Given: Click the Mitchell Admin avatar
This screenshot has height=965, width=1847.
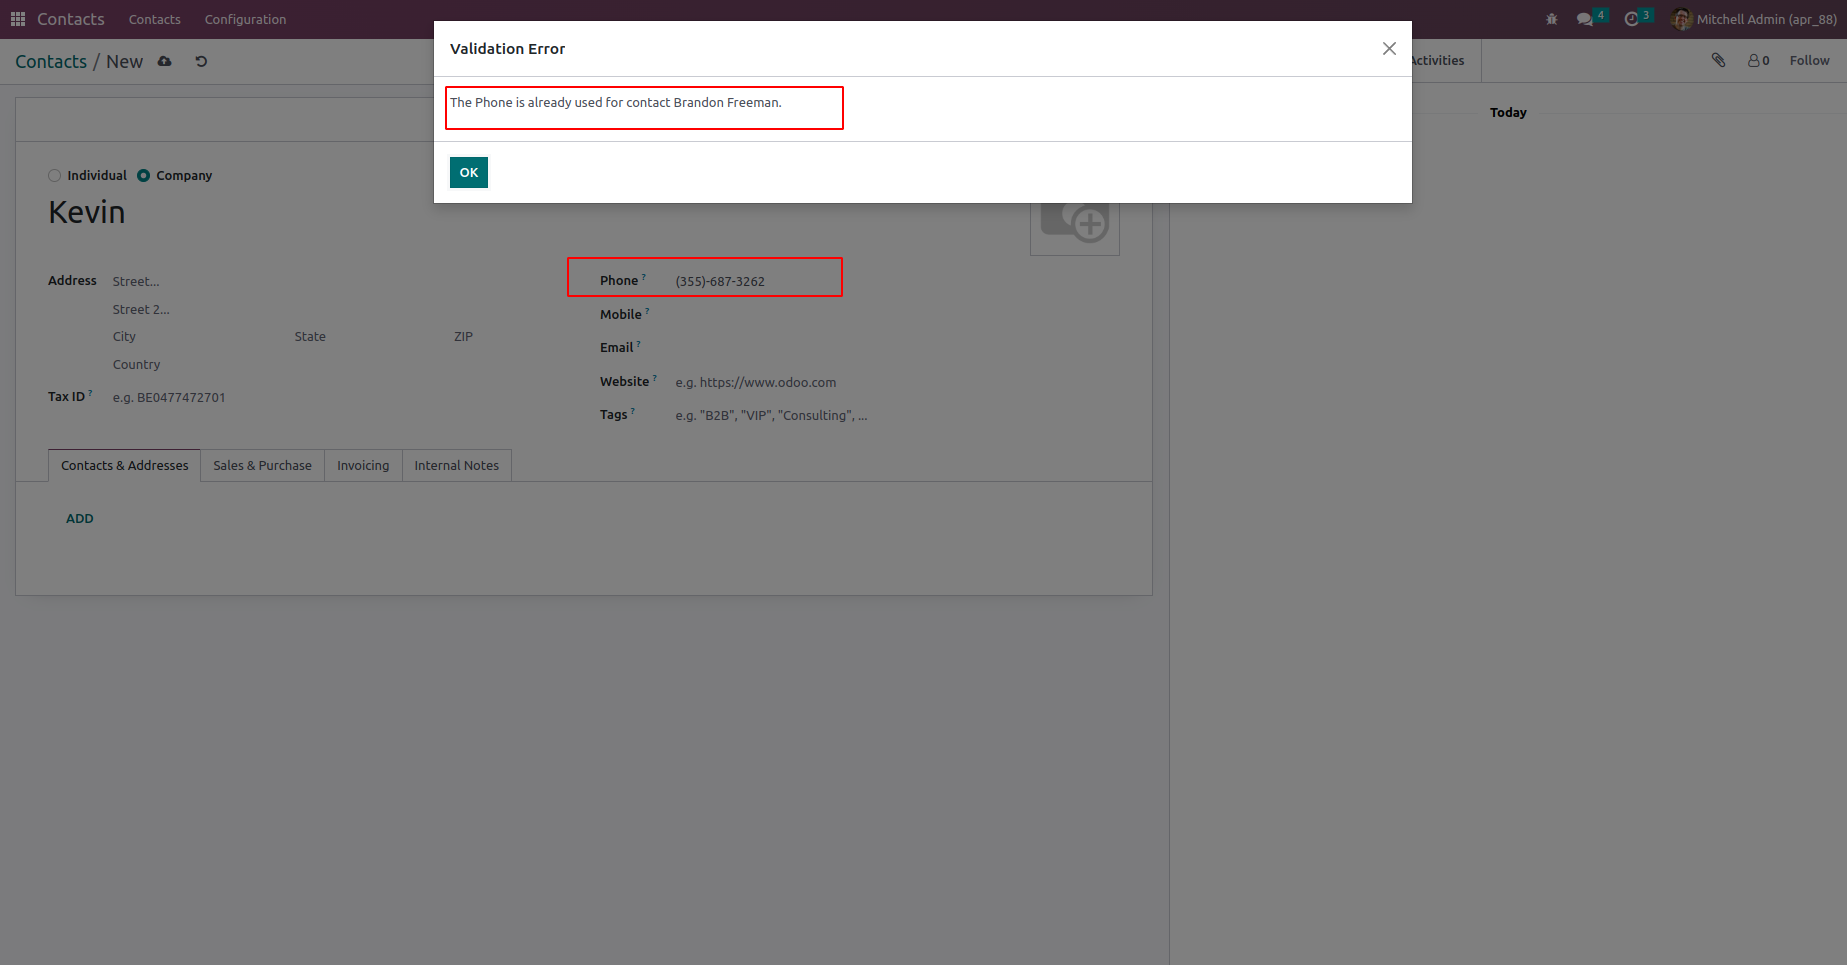Looking at the screenshot, I should coord(1682,19).
